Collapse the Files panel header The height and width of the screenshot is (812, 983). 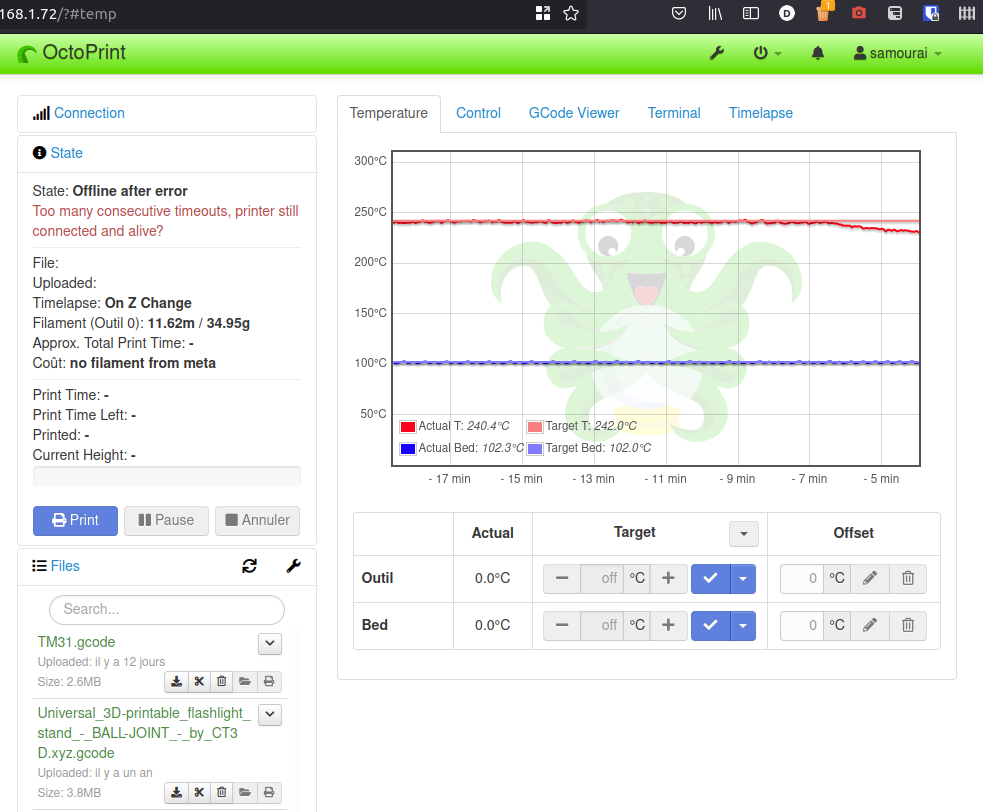click(x=65, y=566)
